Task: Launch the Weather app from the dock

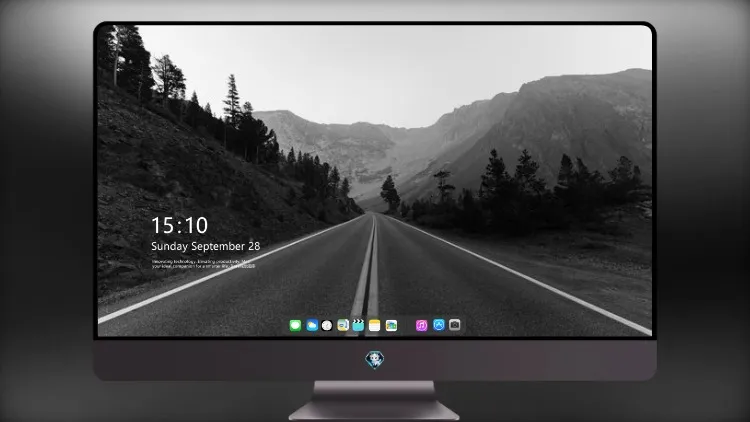Action: [312, 325]
